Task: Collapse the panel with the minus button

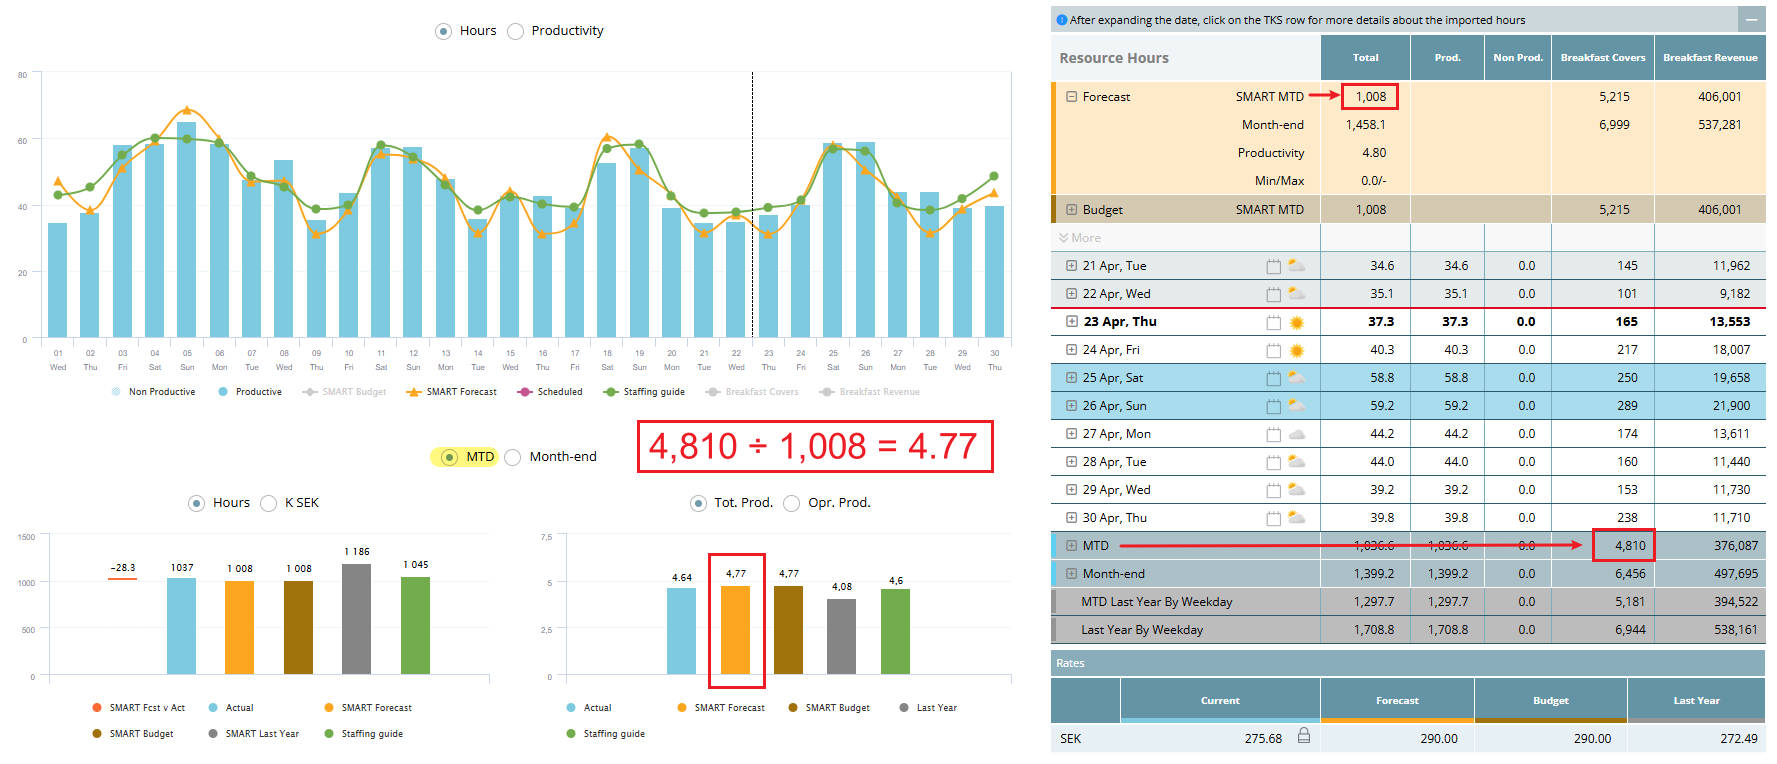Action: (x=1751, y=20)
